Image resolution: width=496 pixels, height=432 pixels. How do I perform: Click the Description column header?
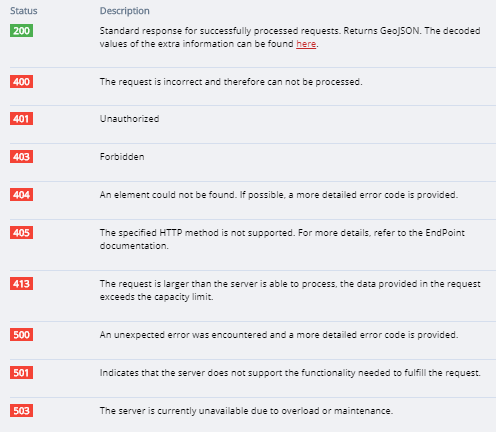(125, 11)
